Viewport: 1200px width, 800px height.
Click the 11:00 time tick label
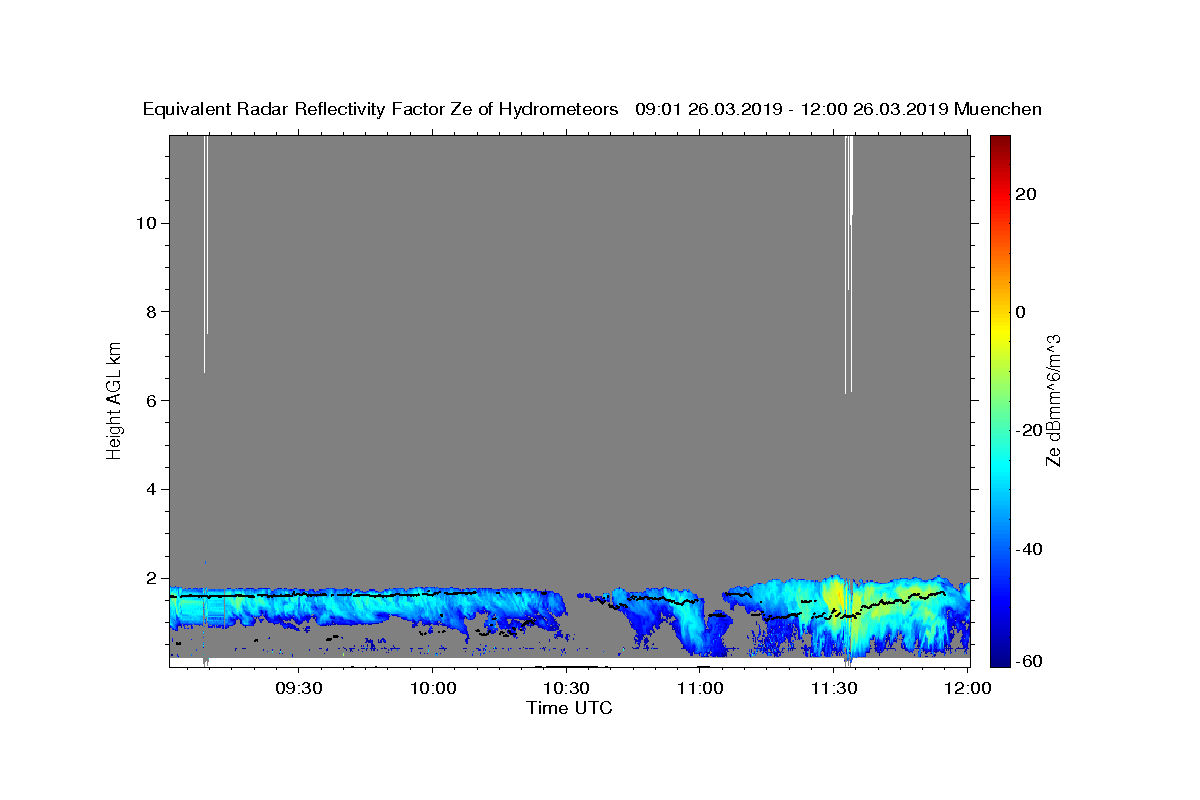click(x=700, y=688)
